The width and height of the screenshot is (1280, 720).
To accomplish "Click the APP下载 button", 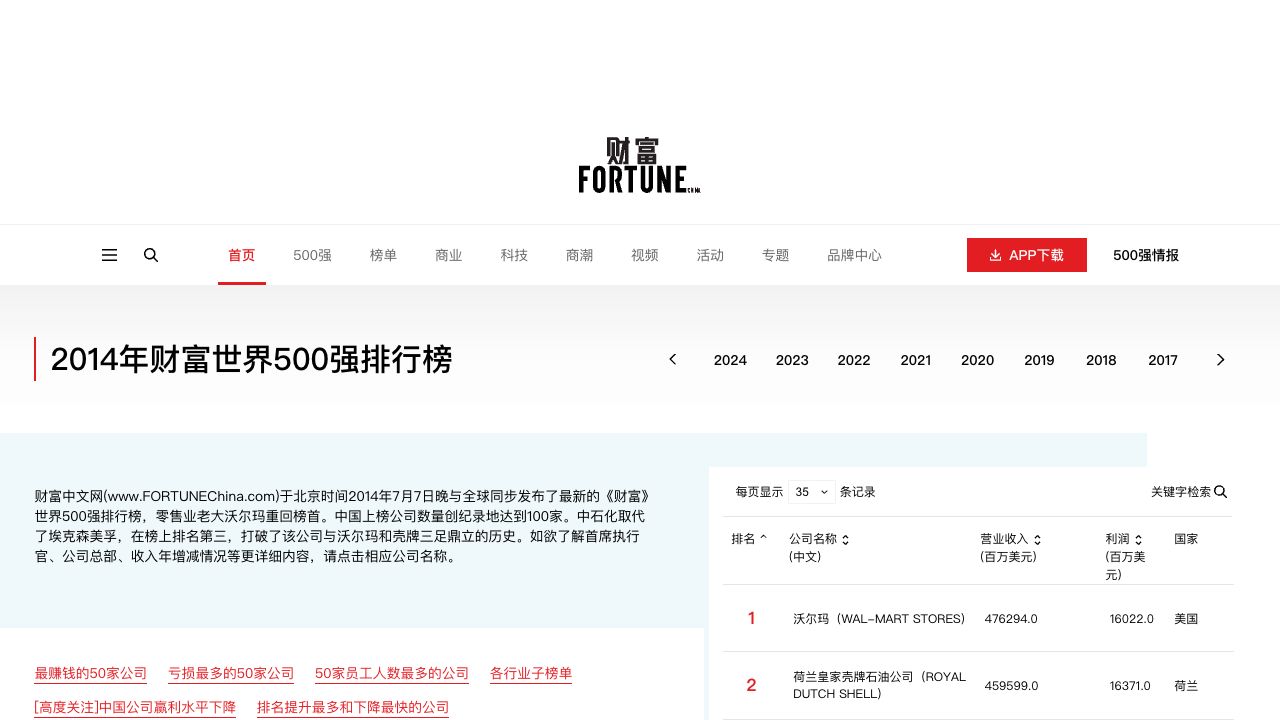I will (x=1026, y=255).
